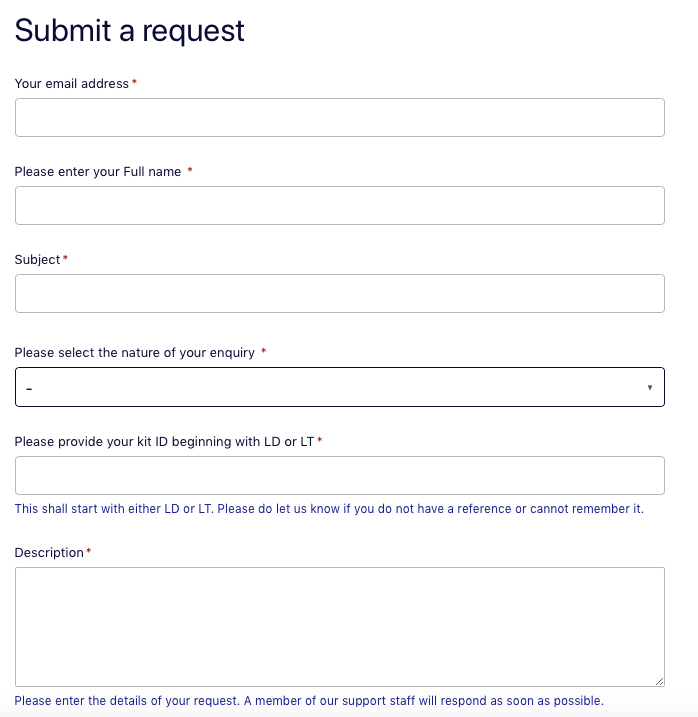Click the kit ID beginning with LD or LT label
Image resolution: width=698 pixels, height=717 pixels.
click(x=164, y=442)
